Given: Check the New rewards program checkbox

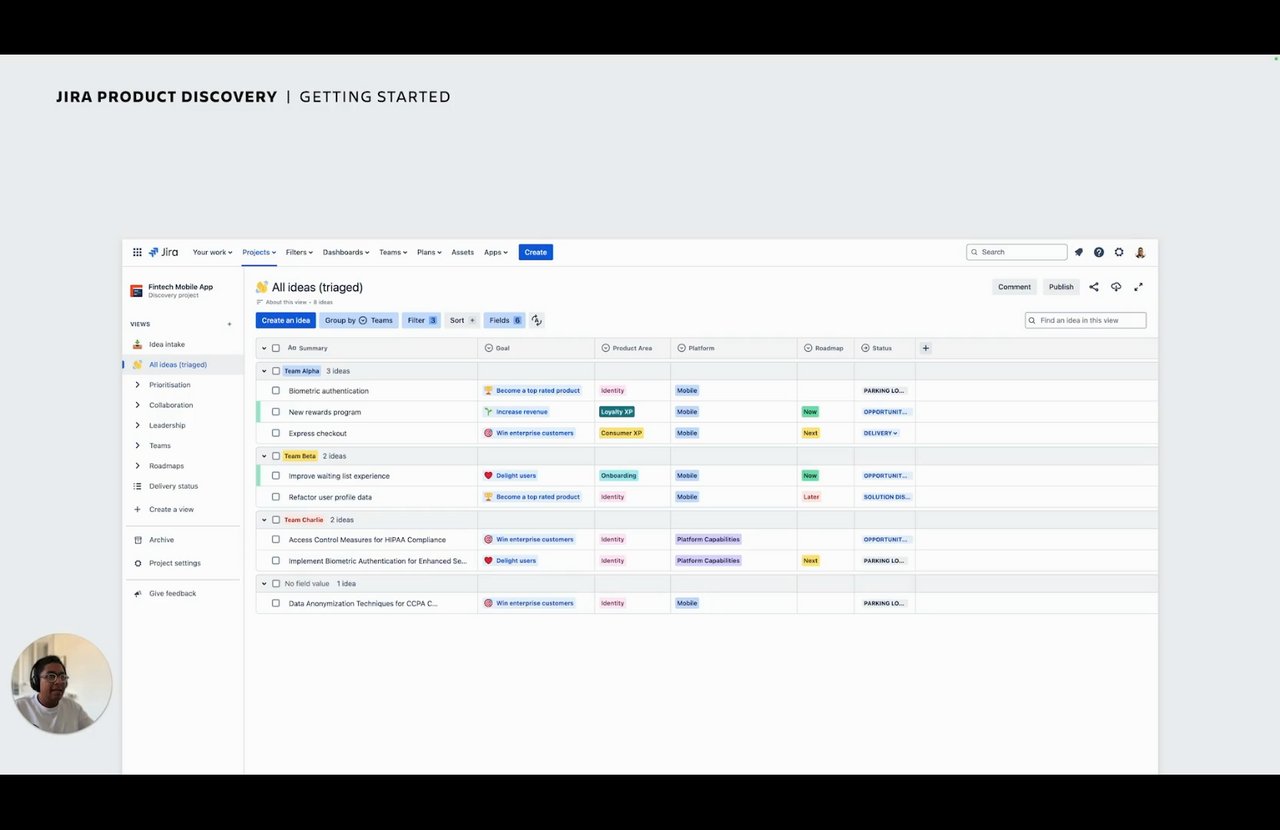Looking at the screenshot, I should (276, 412).
